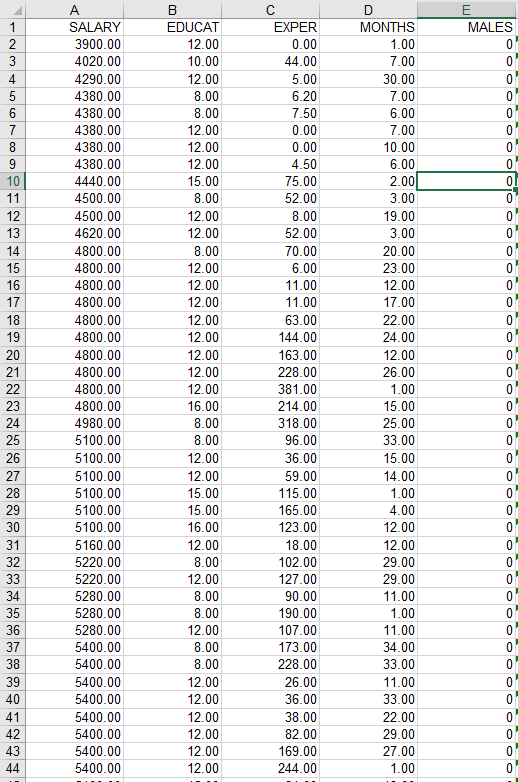This screenshot has height=782, width=518.
Task: Click salary cell 4440.00
Action: coord(74,181)
